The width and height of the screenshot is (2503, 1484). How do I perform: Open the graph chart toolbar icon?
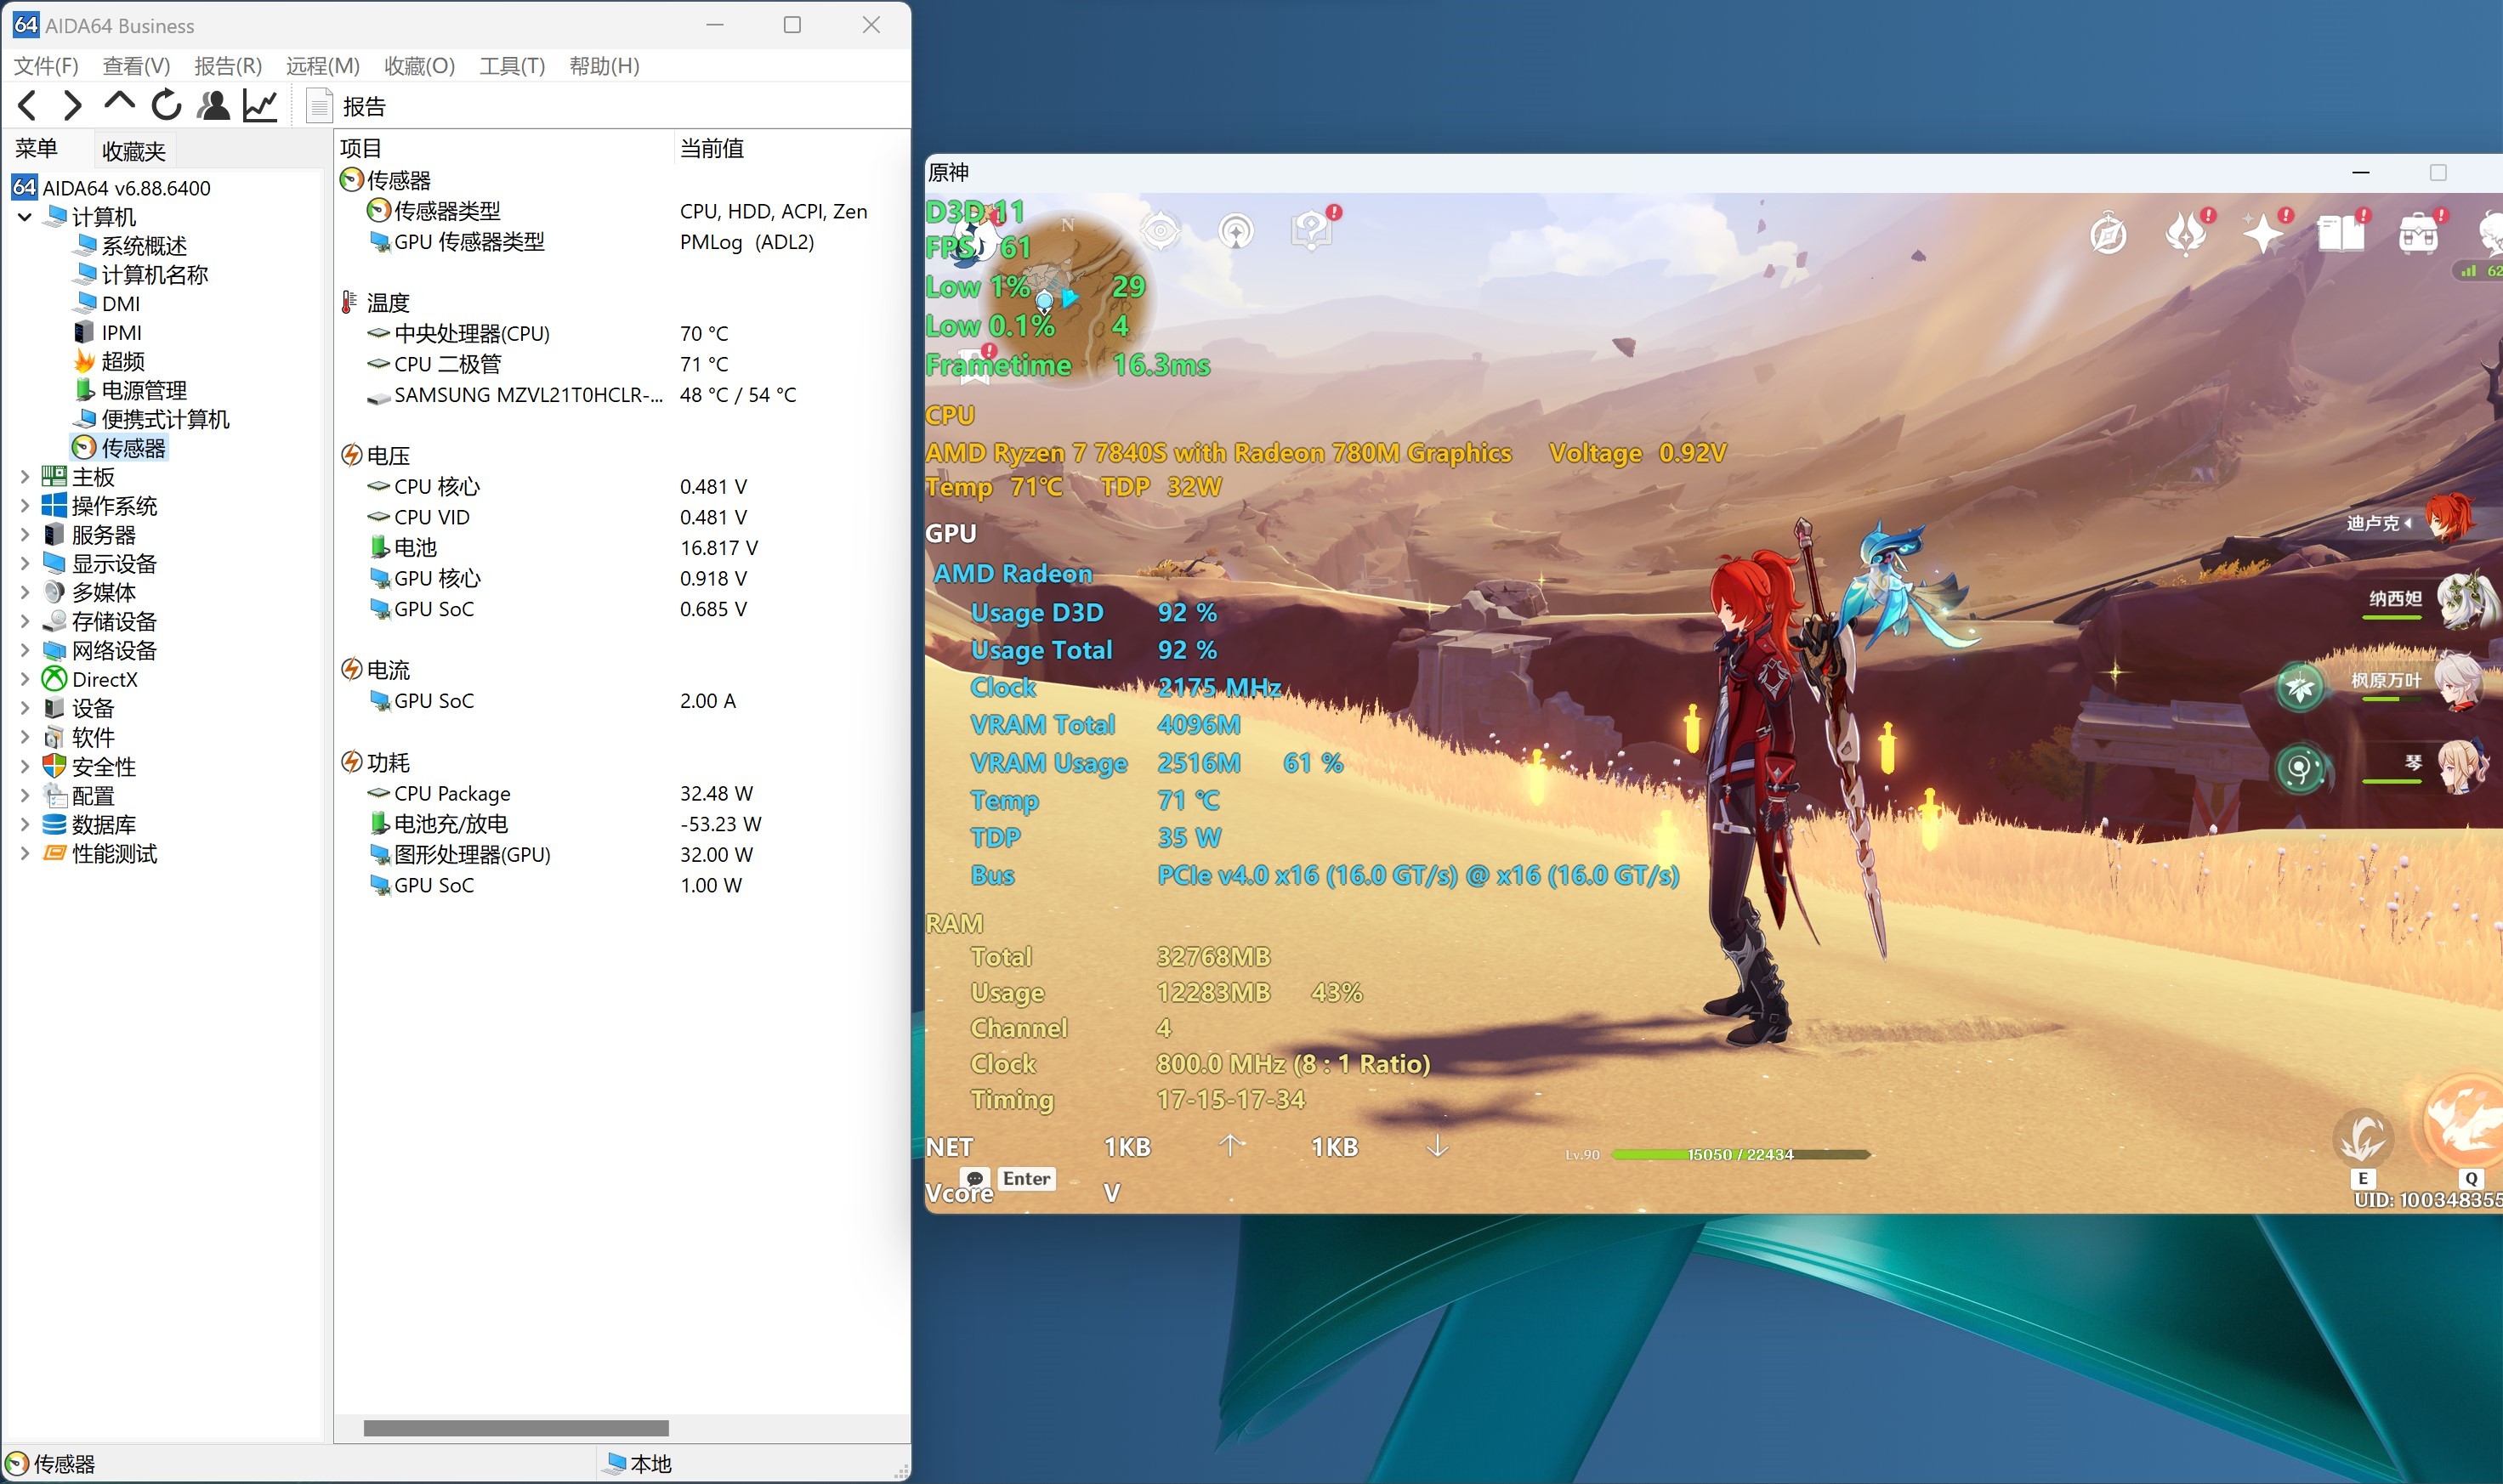pyautogui.click(x=260, y=105)
